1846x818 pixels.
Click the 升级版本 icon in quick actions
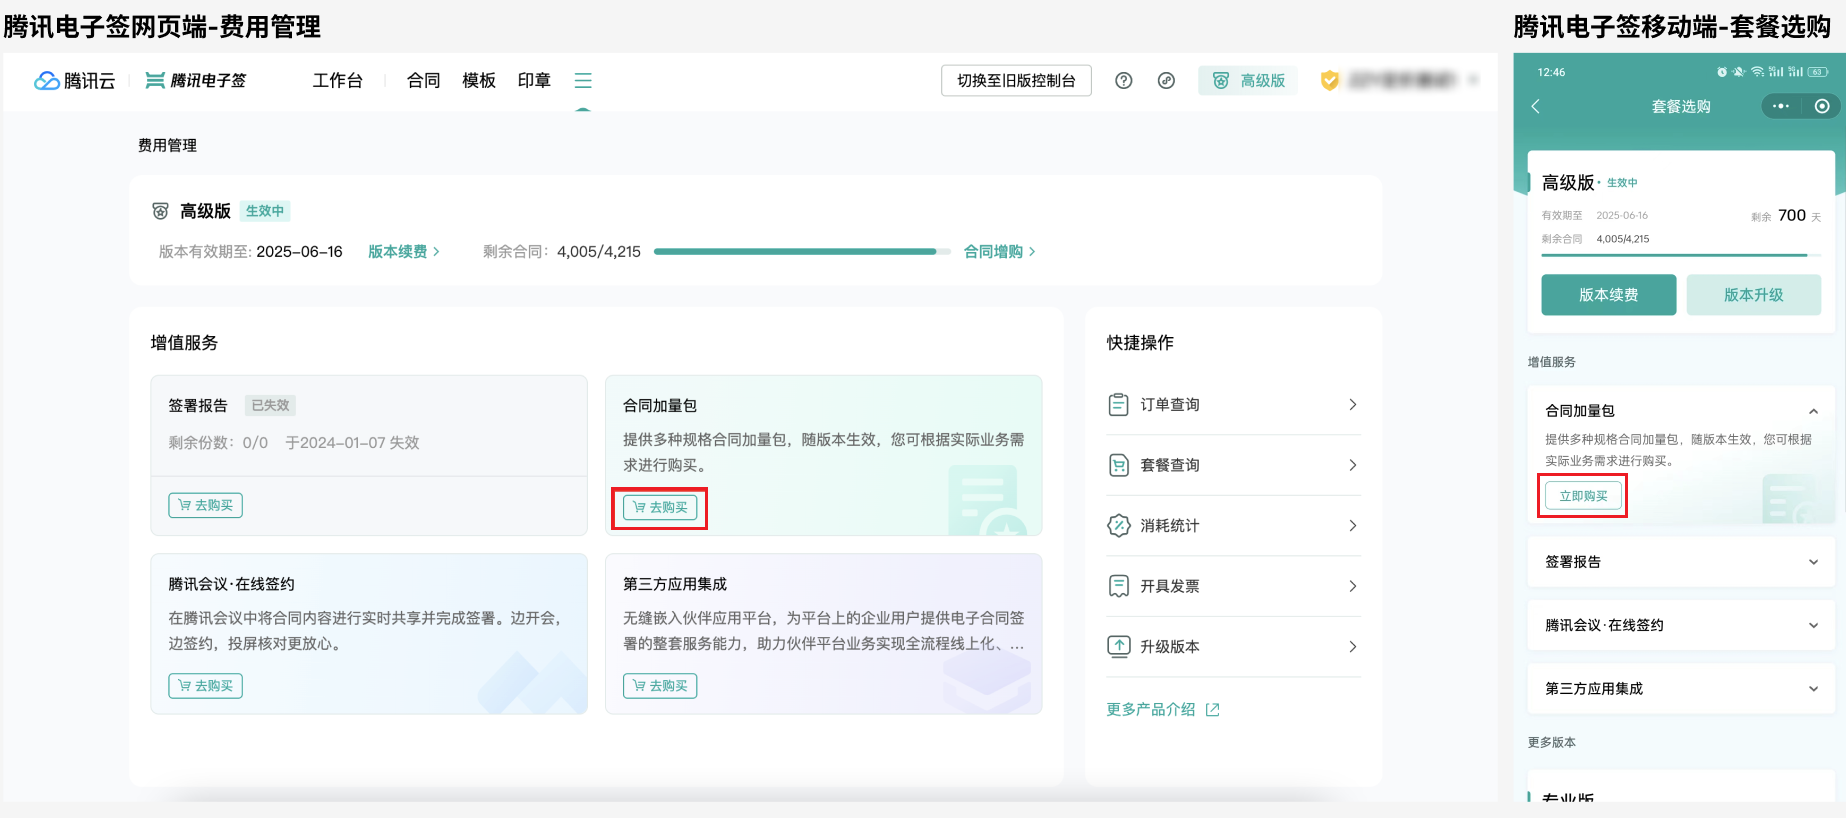click(1119, 647)
